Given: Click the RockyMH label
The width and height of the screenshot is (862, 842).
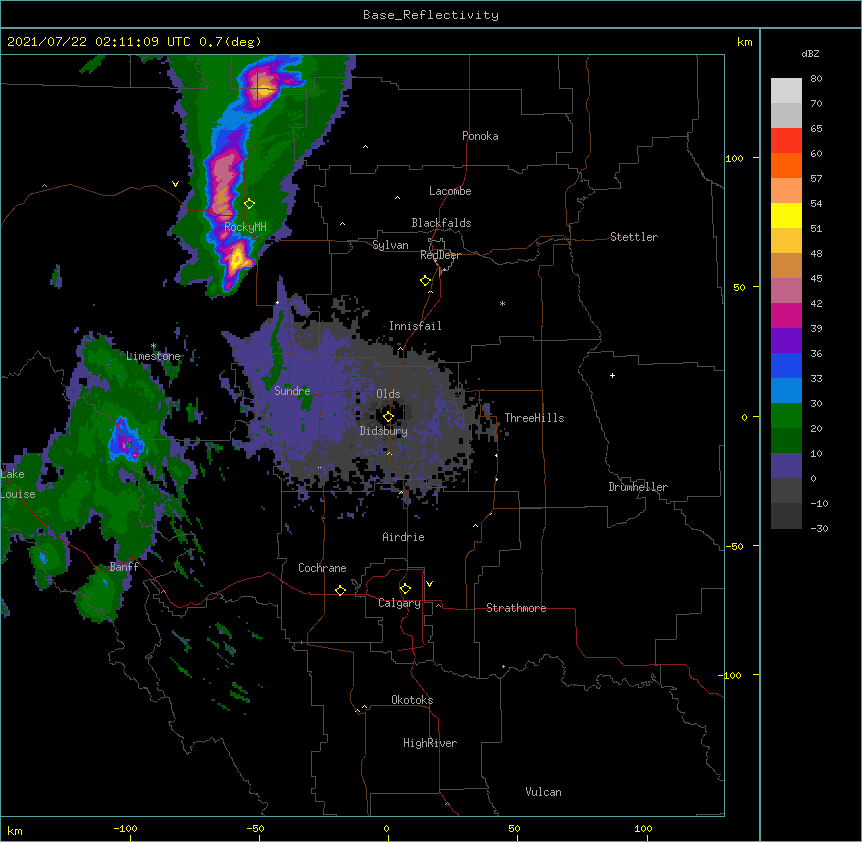Looking at the screenshot, I should 245,227.
